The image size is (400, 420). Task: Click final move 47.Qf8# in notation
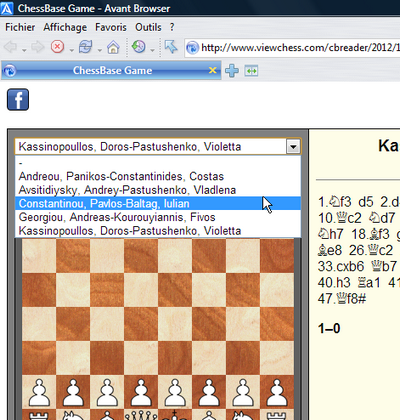[x=342, y=298]
